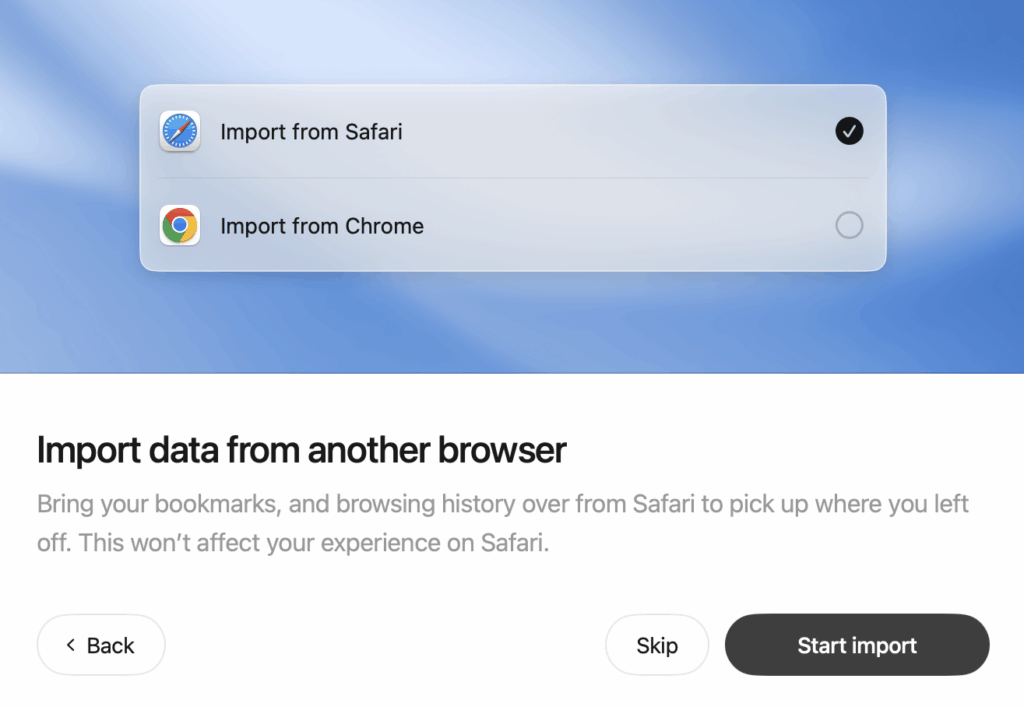Choose the Import from Chrome row
1024x707 pixels.
click(x=512, y=225)
